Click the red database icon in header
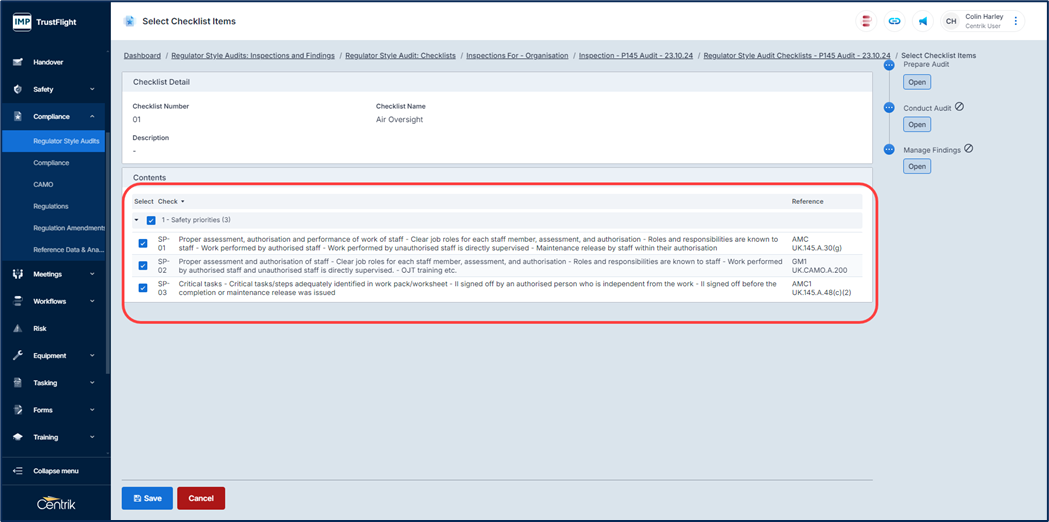 pos(867,21)
